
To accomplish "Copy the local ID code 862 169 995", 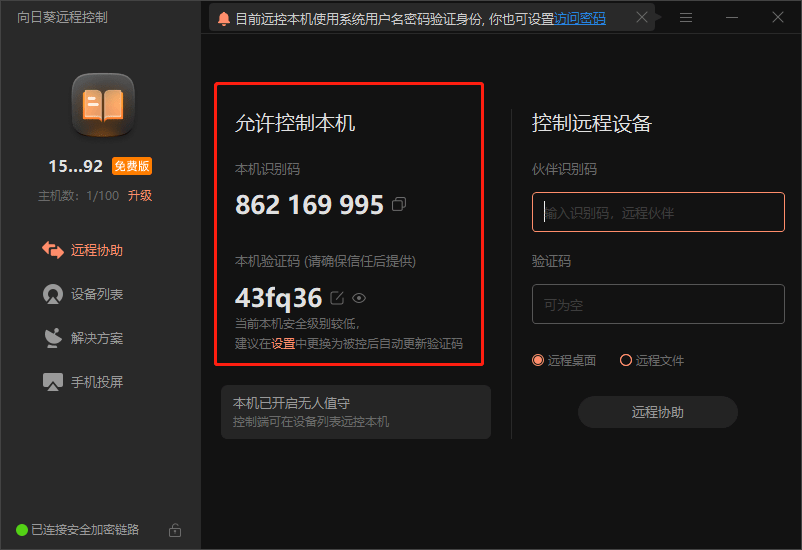I will (x=399, y=205).
